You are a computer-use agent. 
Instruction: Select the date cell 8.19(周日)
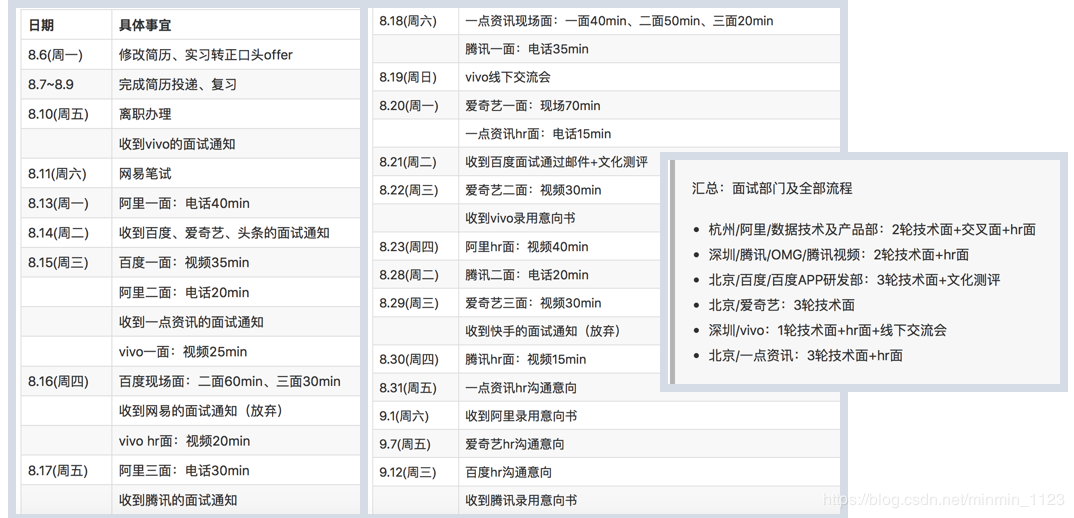(415, 77)
